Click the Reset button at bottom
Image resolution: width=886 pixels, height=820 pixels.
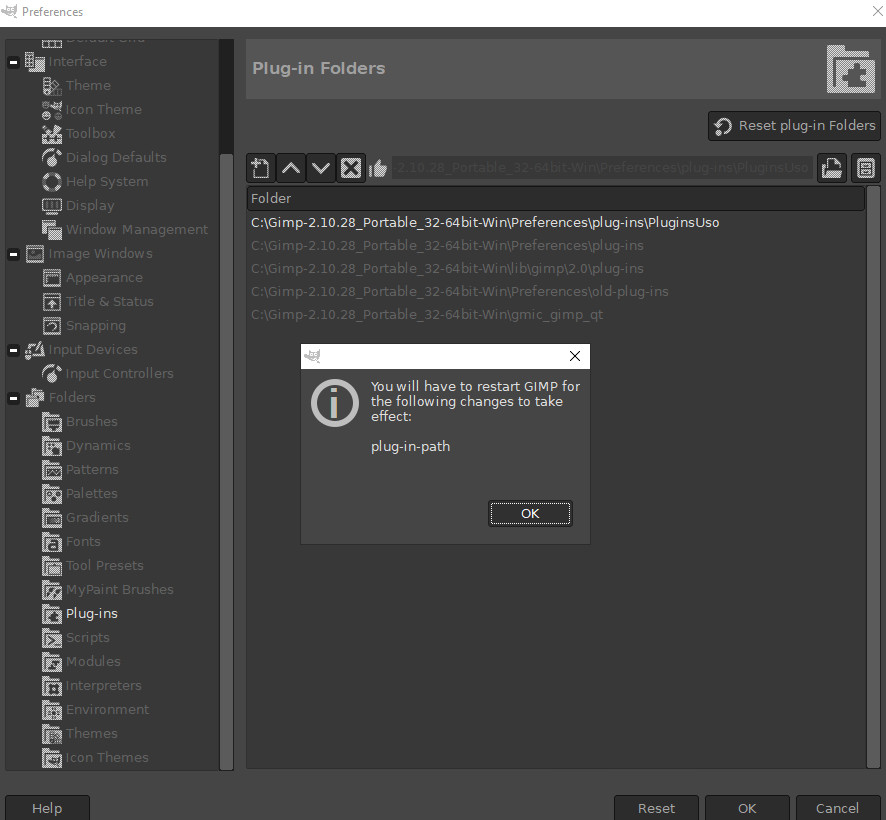click(656, 808)
